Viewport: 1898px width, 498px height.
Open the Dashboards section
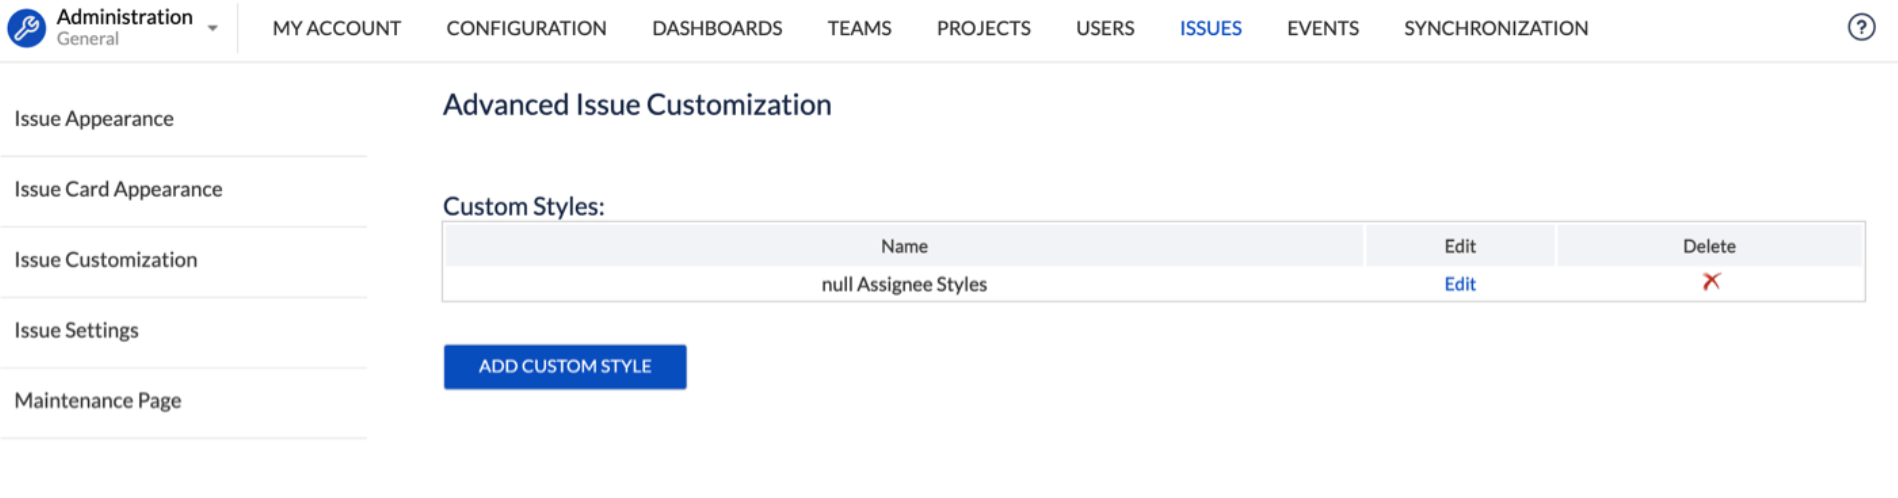coord(717,28)
